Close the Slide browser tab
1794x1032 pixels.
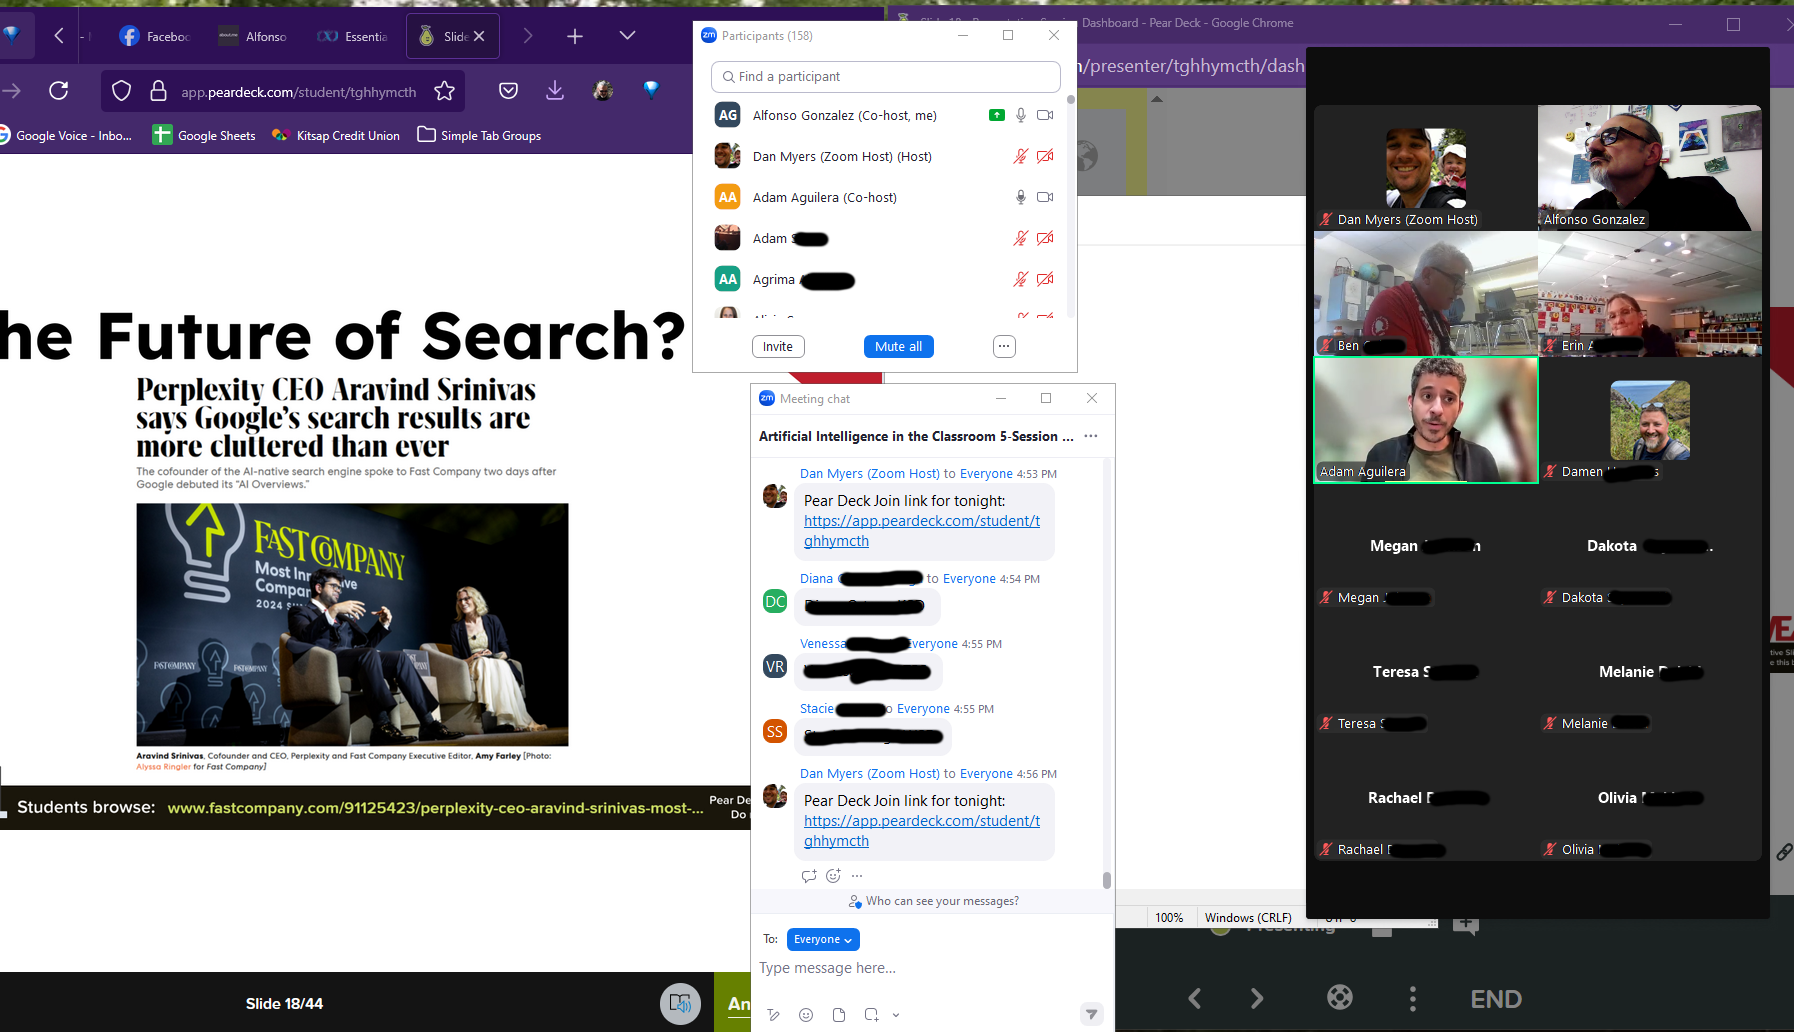tap(479, 36)
